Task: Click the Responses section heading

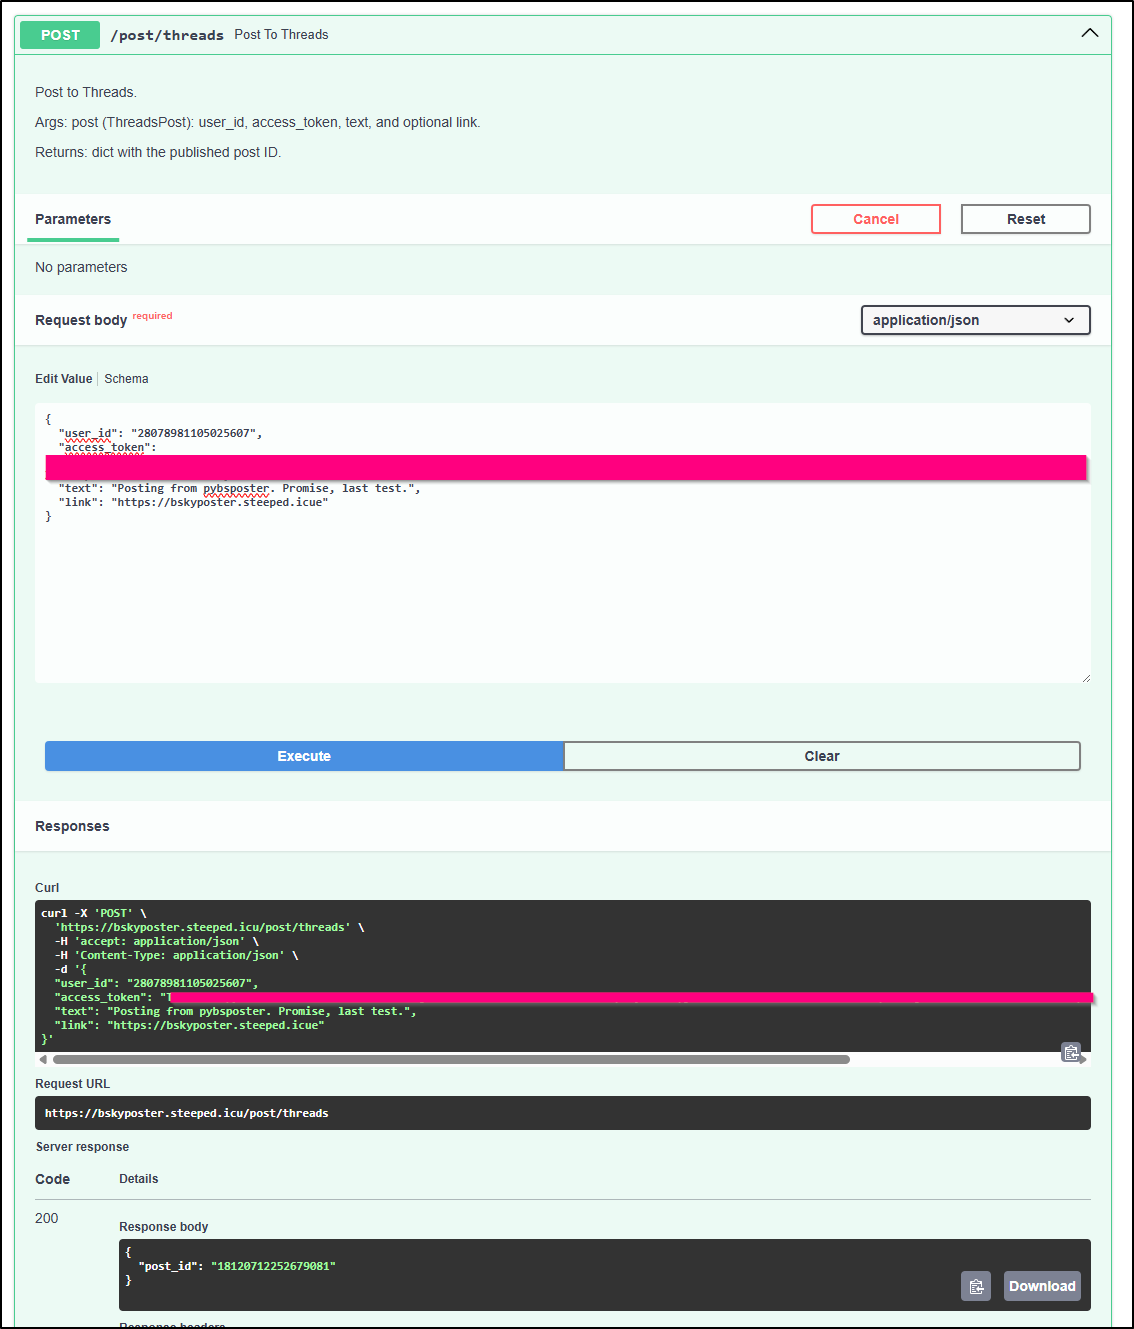Action: 72,826
